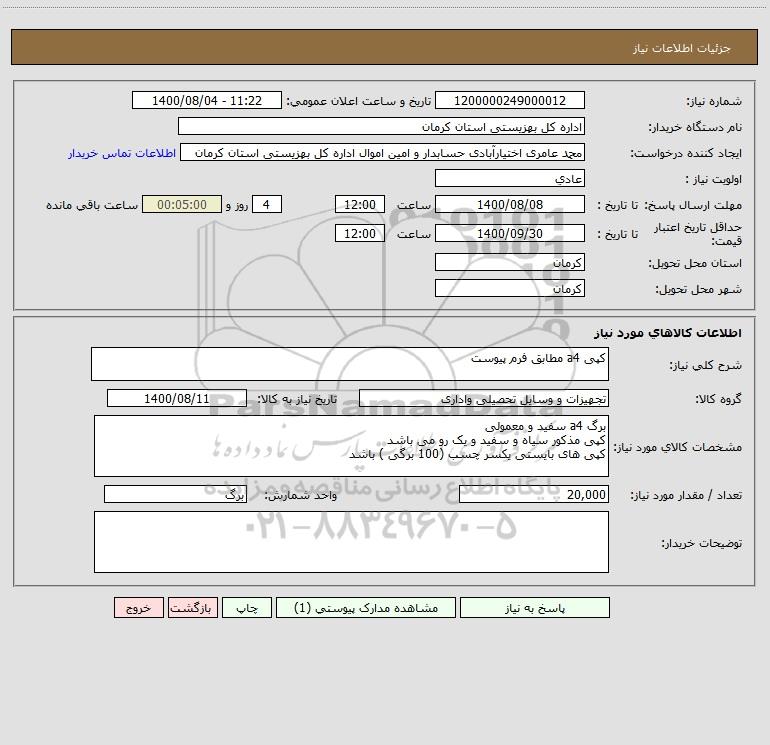770x745 pixels.
Task: Click the priority field showing عادی
Action: click(x=510, y=178)
